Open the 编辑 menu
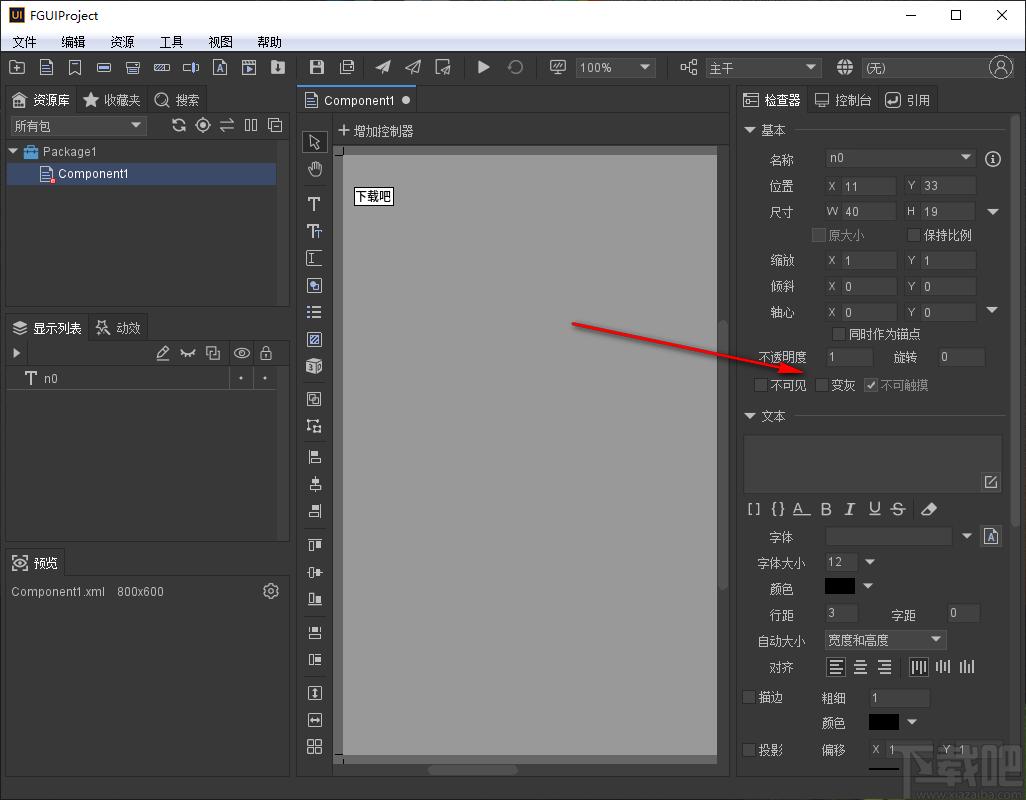 pyautogui.click(x=73, y=42)
